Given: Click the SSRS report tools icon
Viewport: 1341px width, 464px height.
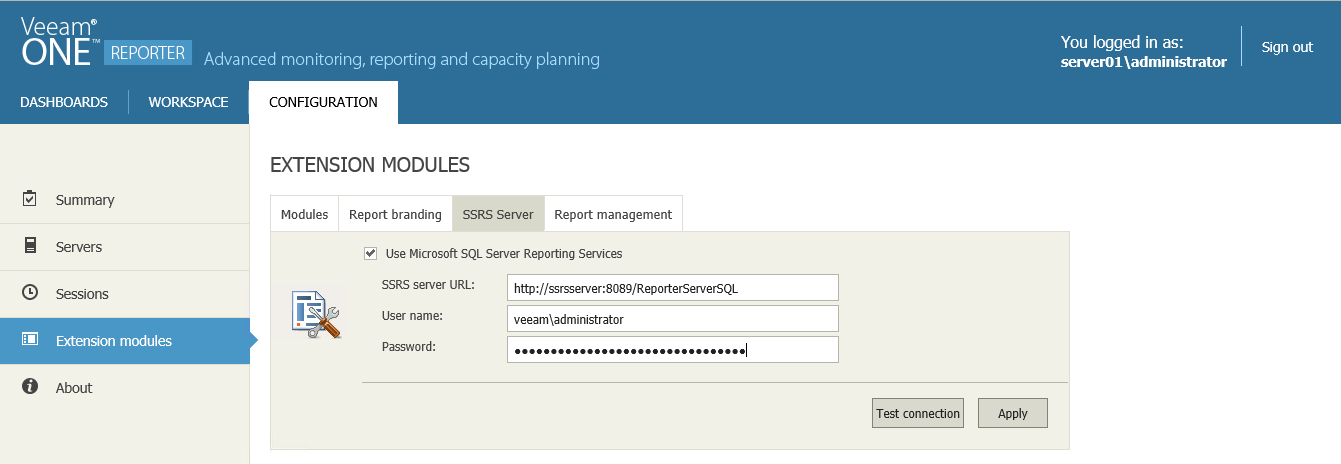Looking at the screenshot, I should coord(316,315).
